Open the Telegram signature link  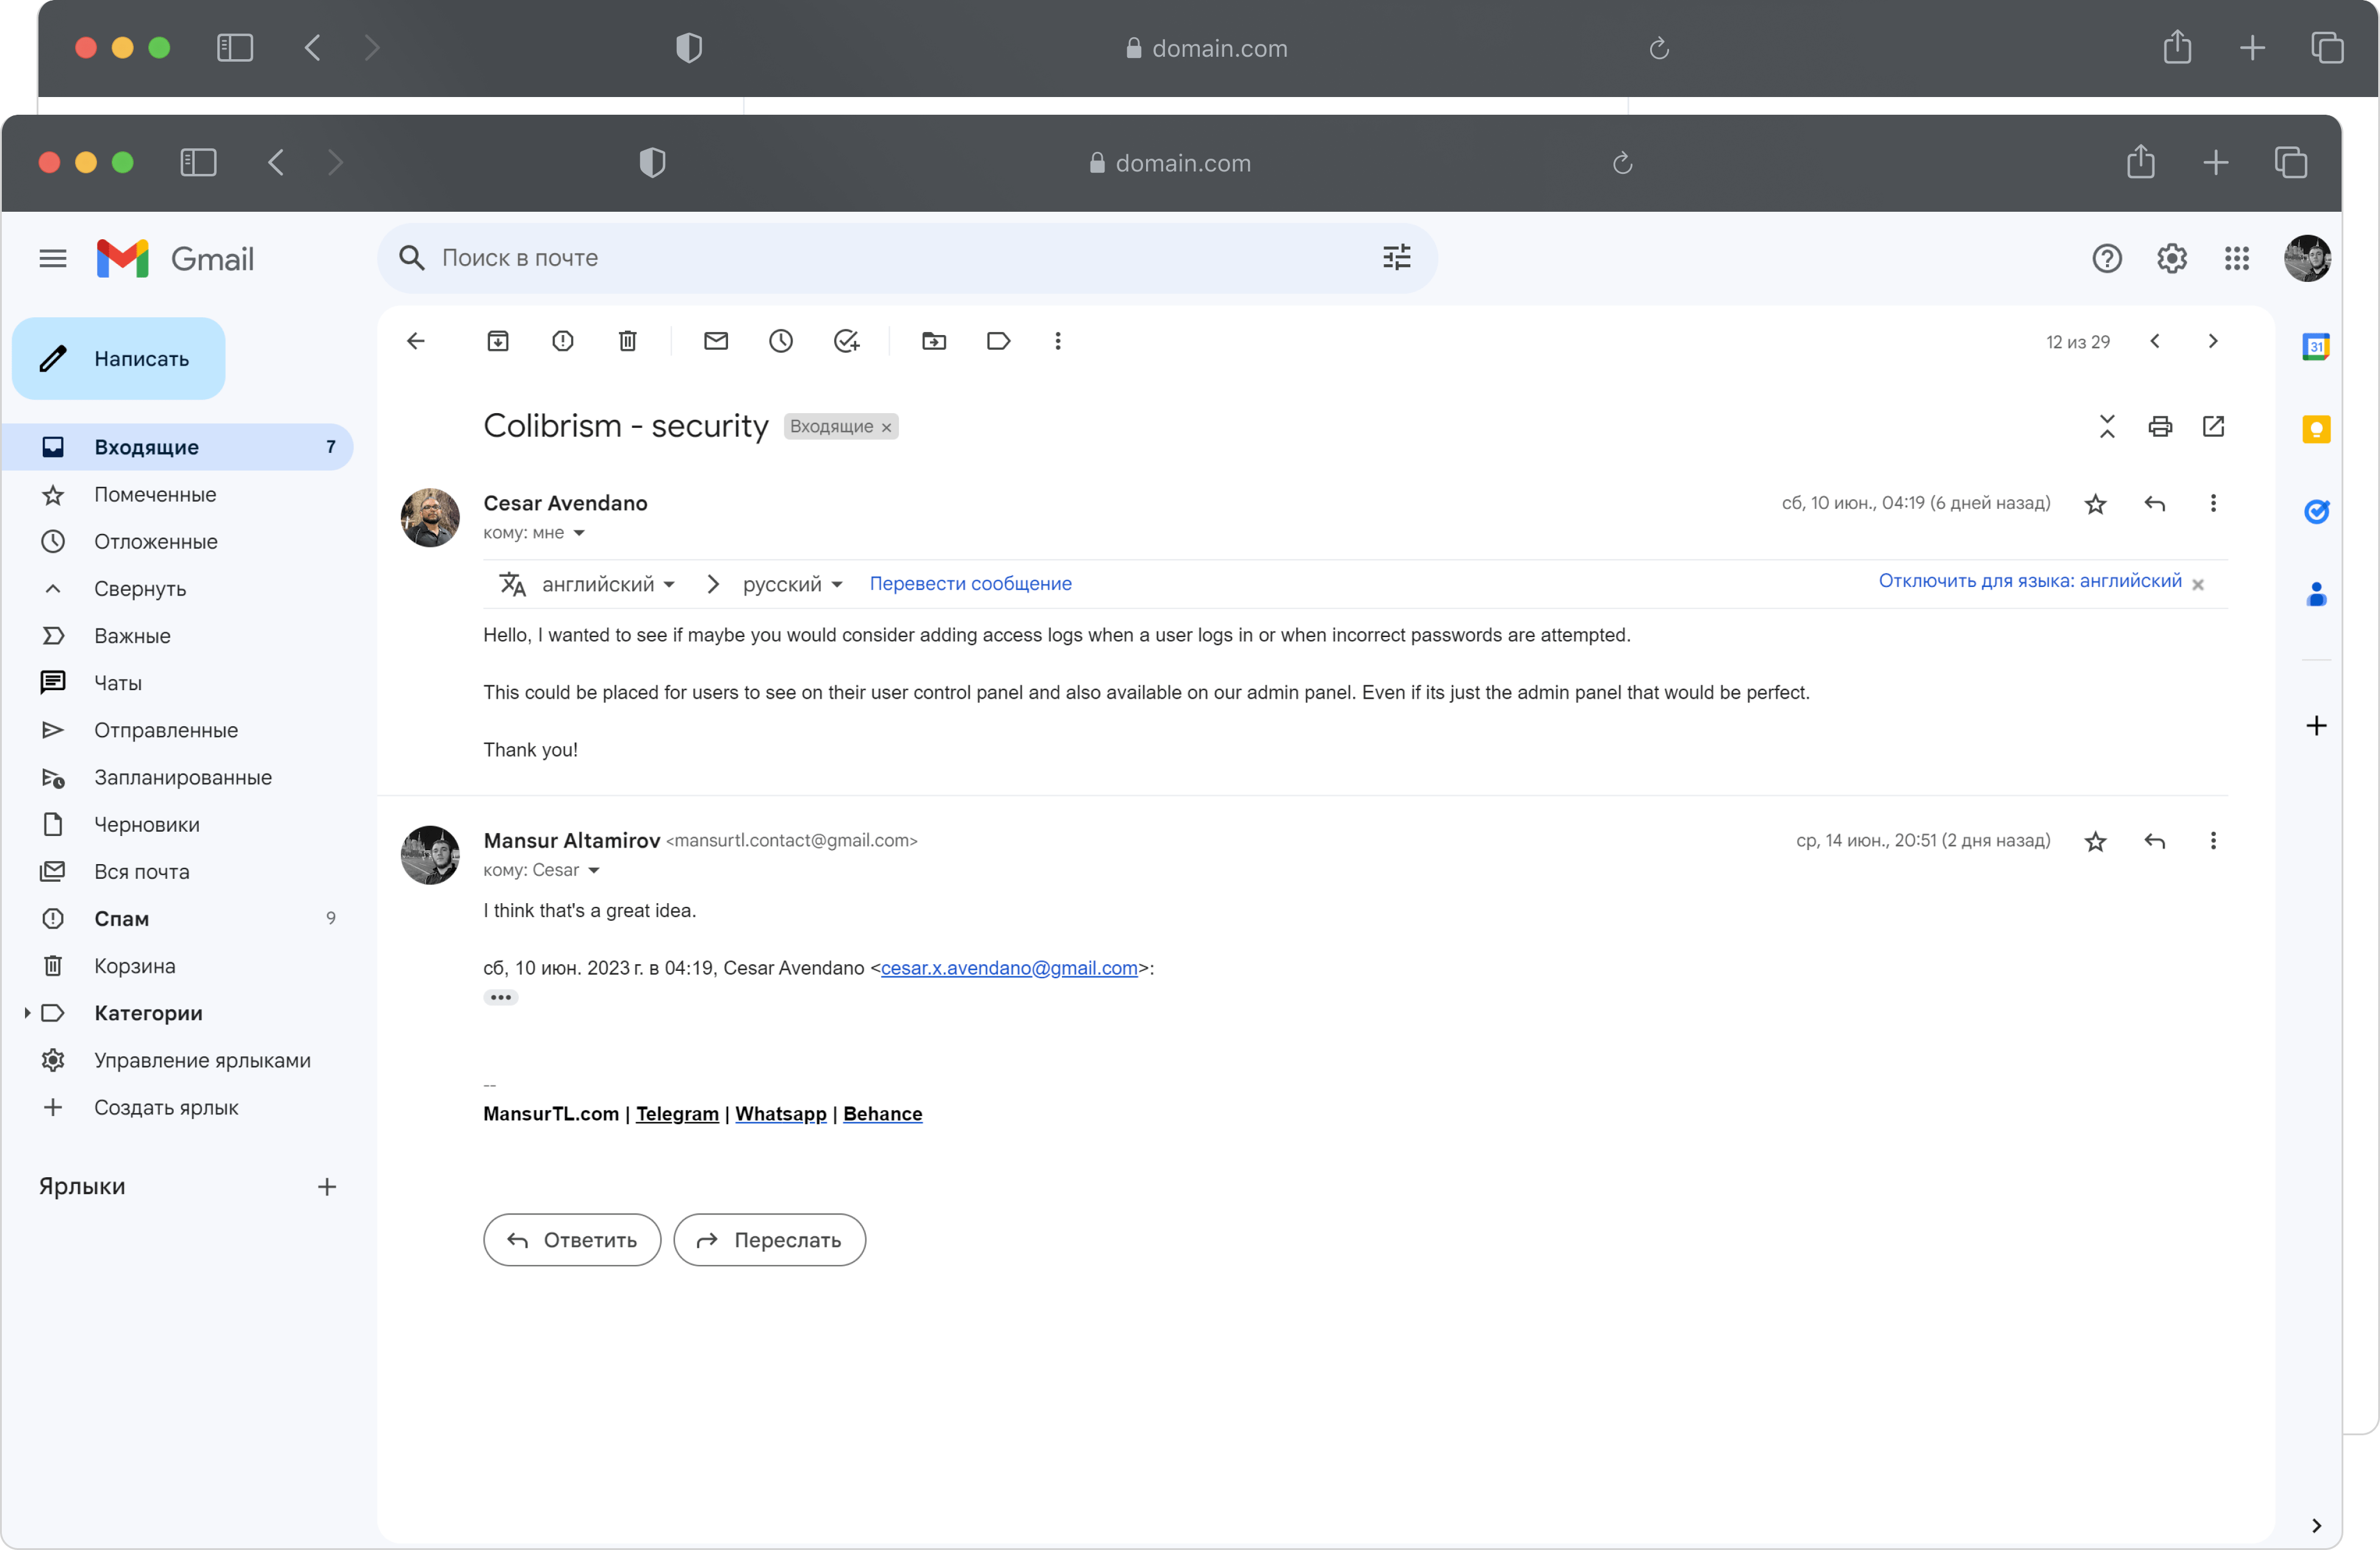(677, 1114)
